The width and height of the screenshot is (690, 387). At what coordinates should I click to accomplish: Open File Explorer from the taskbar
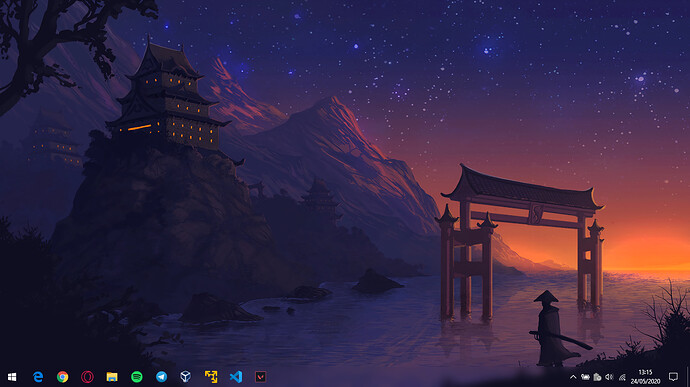[x=112, y=377]
